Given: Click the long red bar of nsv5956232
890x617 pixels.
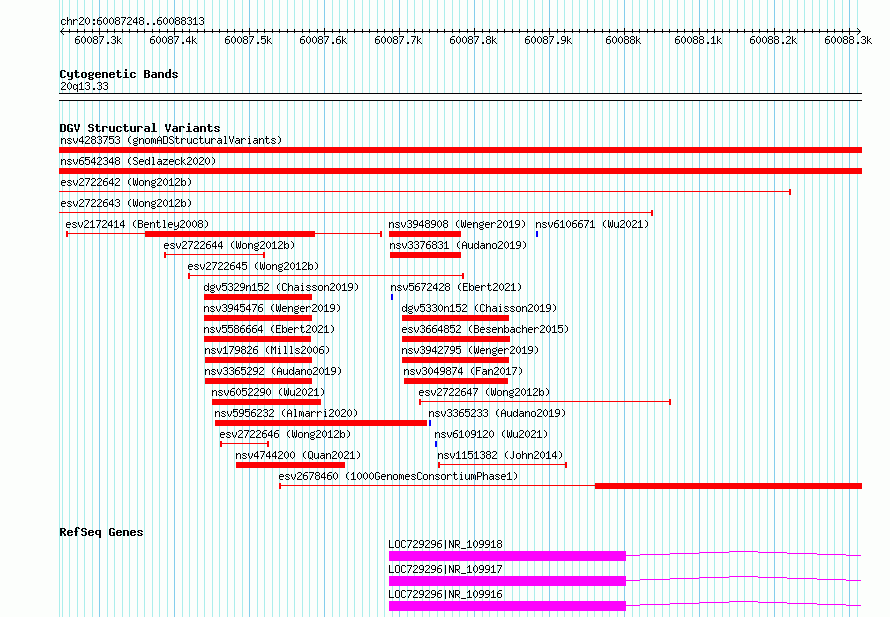Looking at the screenshot, I should click(321, 423).
